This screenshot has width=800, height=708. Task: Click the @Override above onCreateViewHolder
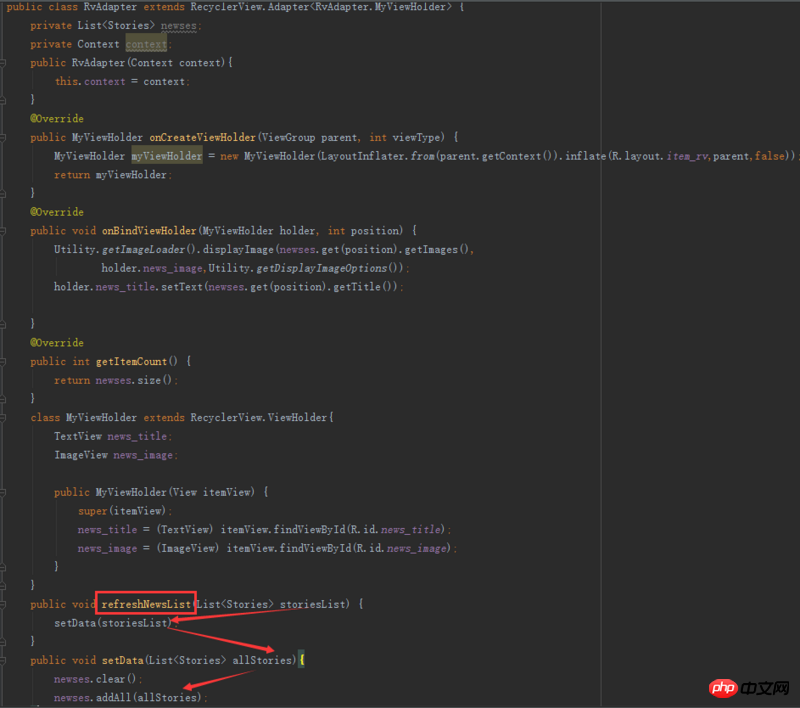click(x=57, y=119)
